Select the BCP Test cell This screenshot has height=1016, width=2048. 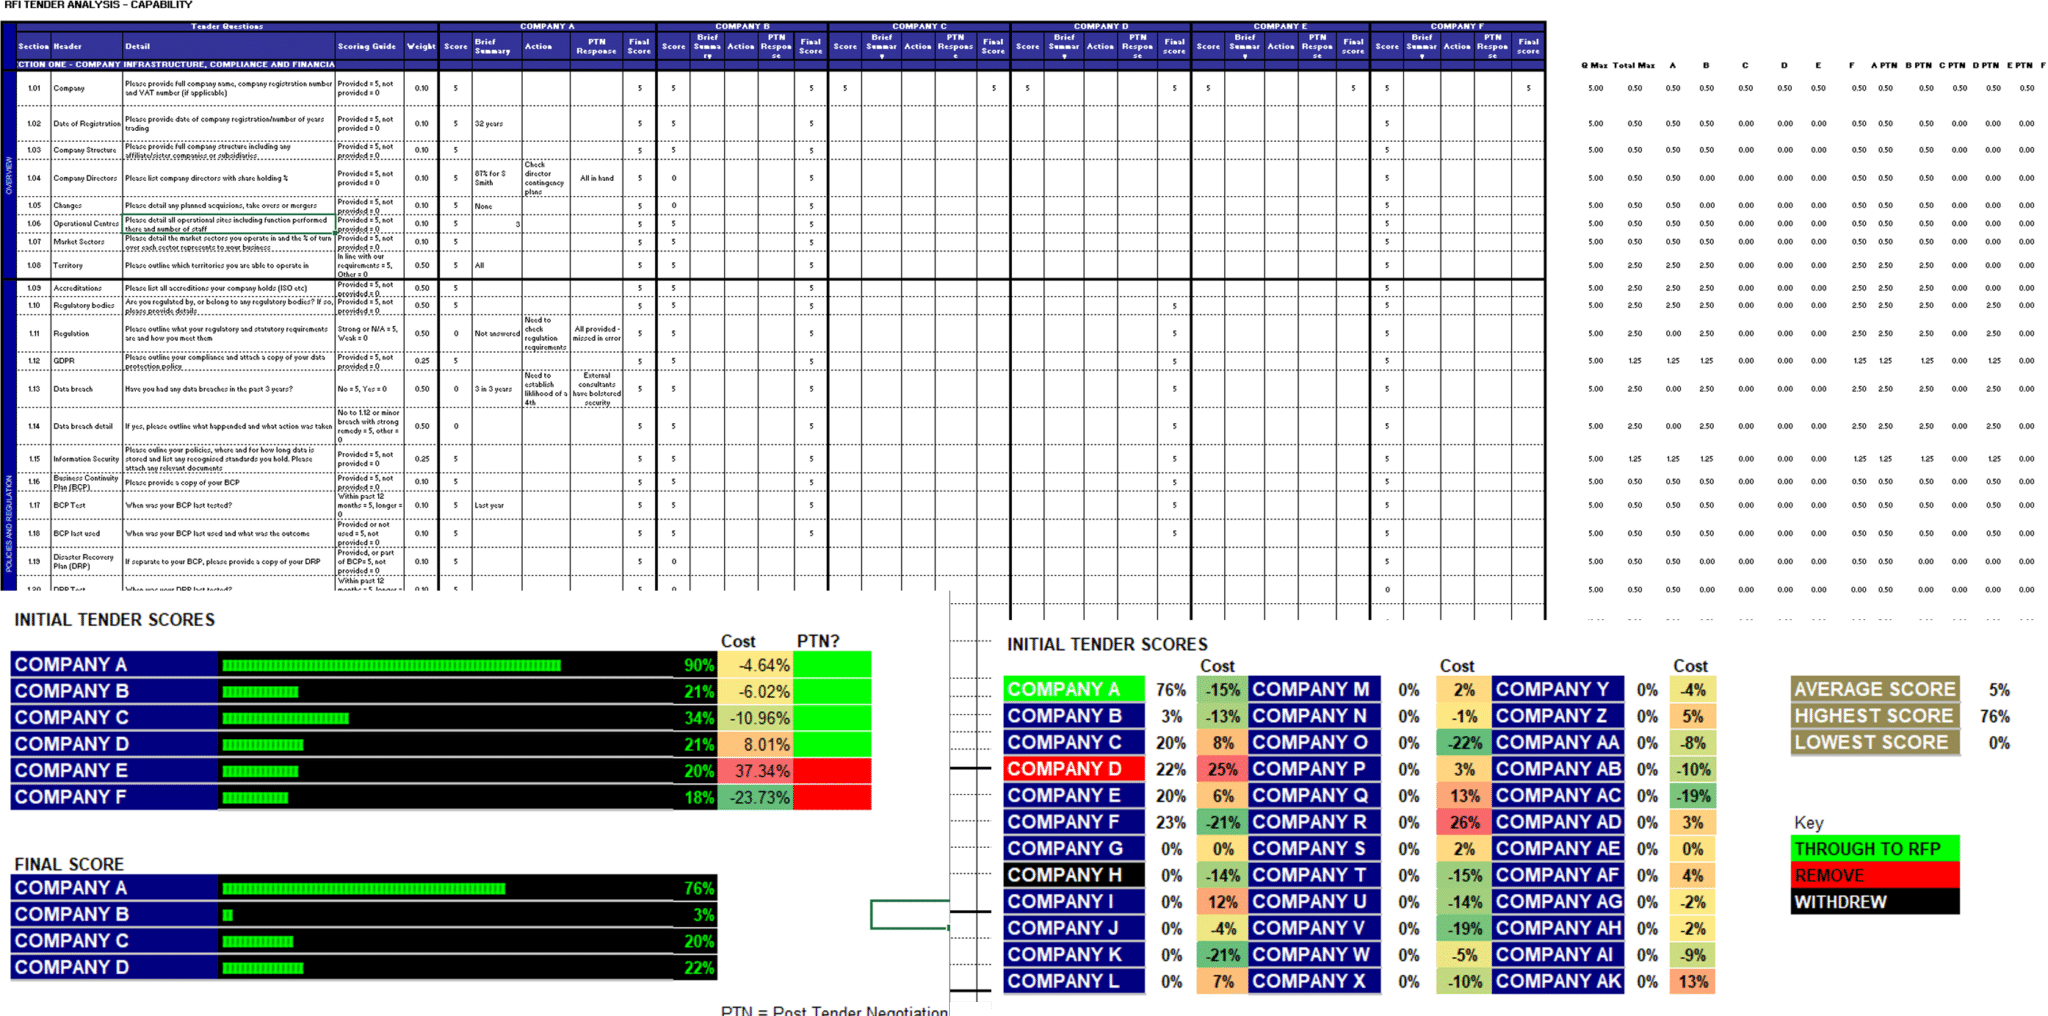pyautogui.click(x=86, y=505)
